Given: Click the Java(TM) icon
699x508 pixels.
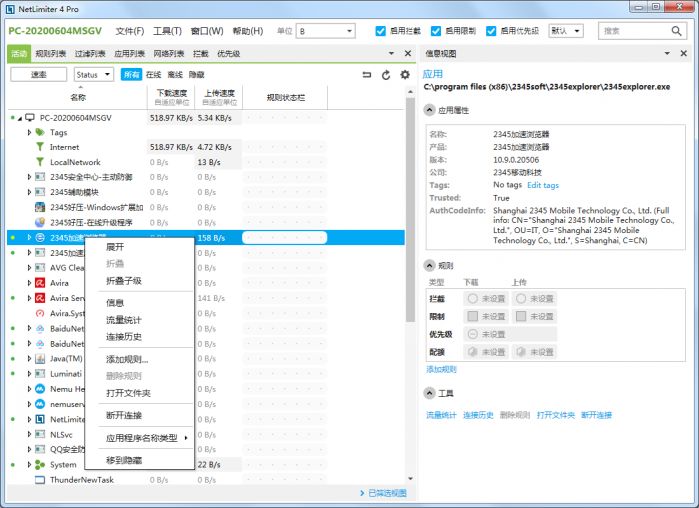Looking at the screenshot, I should [x=40, y=359].
